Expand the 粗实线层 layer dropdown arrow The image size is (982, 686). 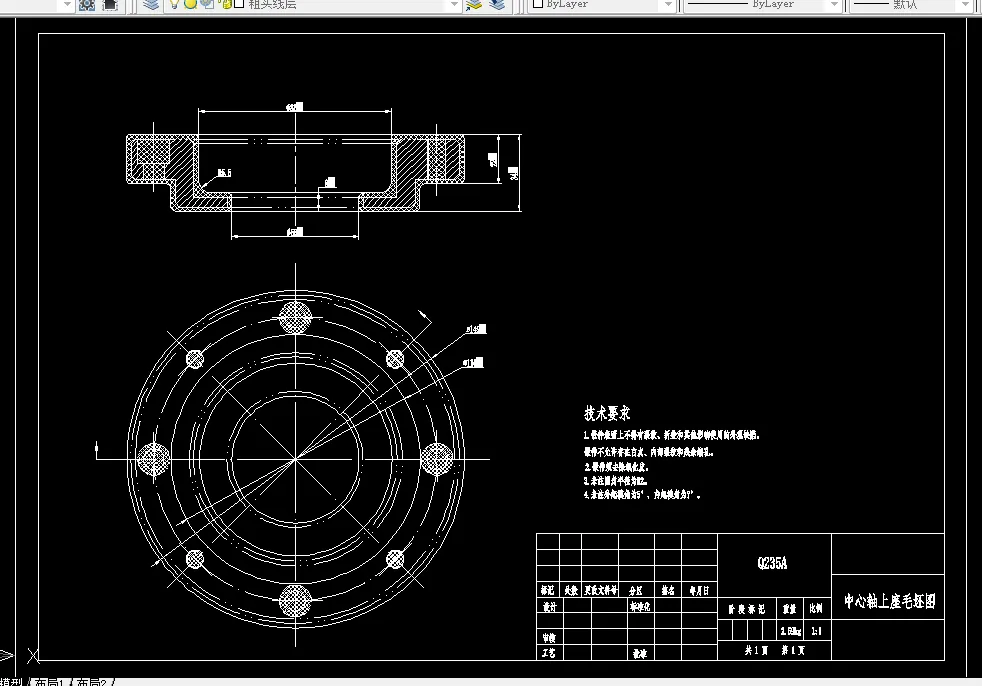click(x=455, y=5)
